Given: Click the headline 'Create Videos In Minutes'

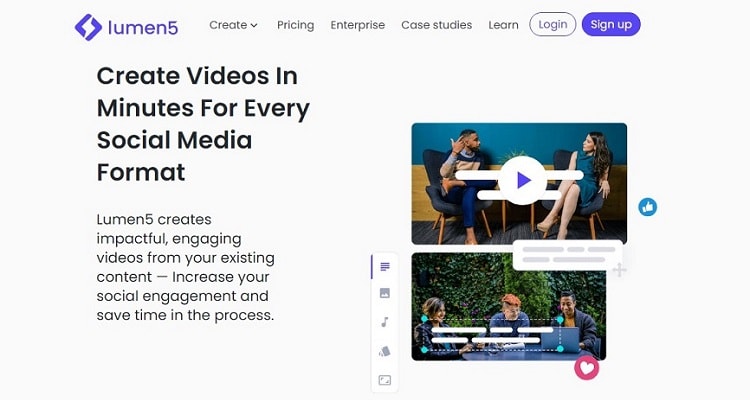Looking at the screenshot, I should (203, 124).
